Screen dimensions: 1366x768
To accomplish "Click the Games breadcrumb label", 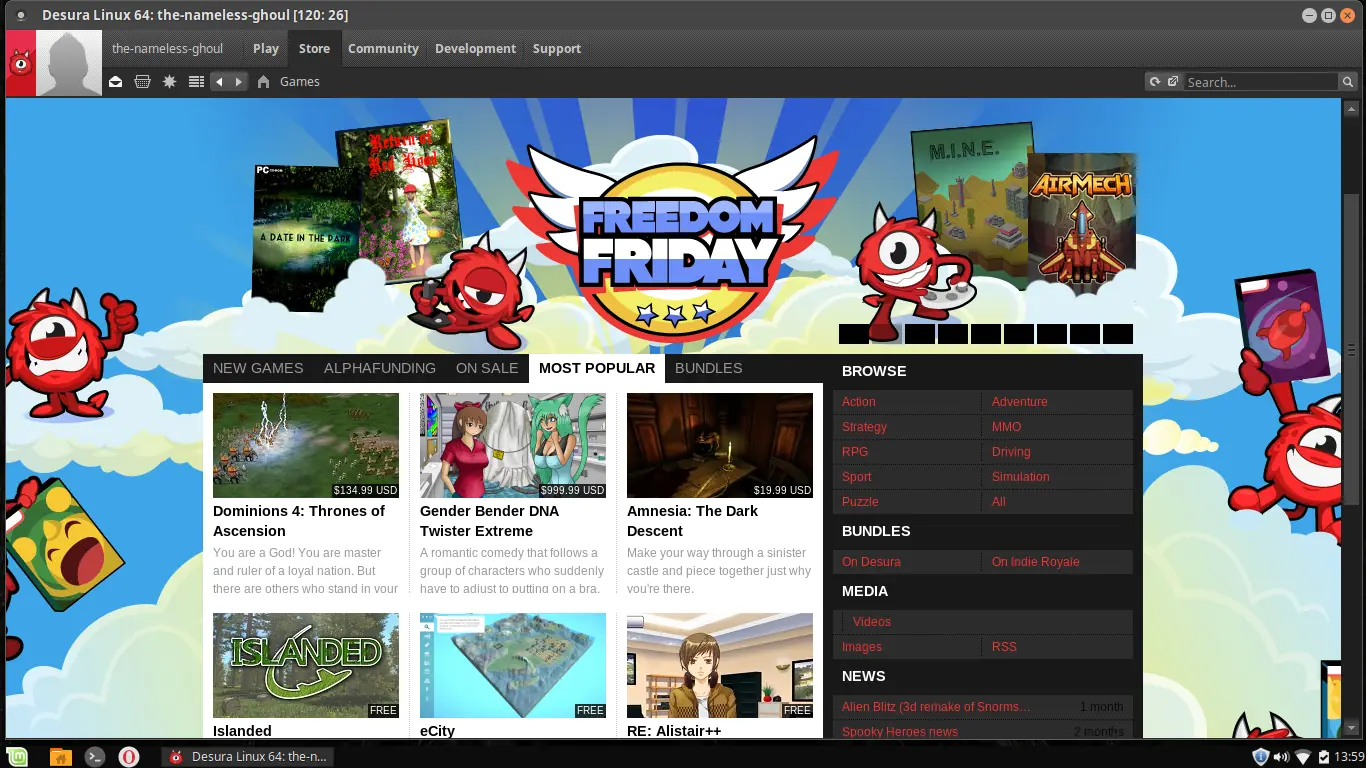I will (300, 82).
